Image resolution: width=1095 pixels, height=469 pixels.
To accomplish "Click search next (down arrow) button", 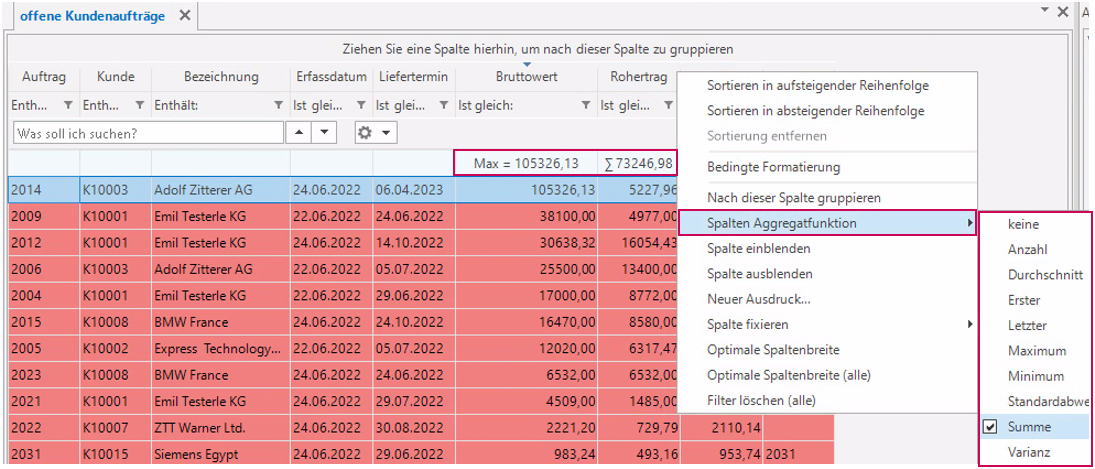I will [324, 132].
